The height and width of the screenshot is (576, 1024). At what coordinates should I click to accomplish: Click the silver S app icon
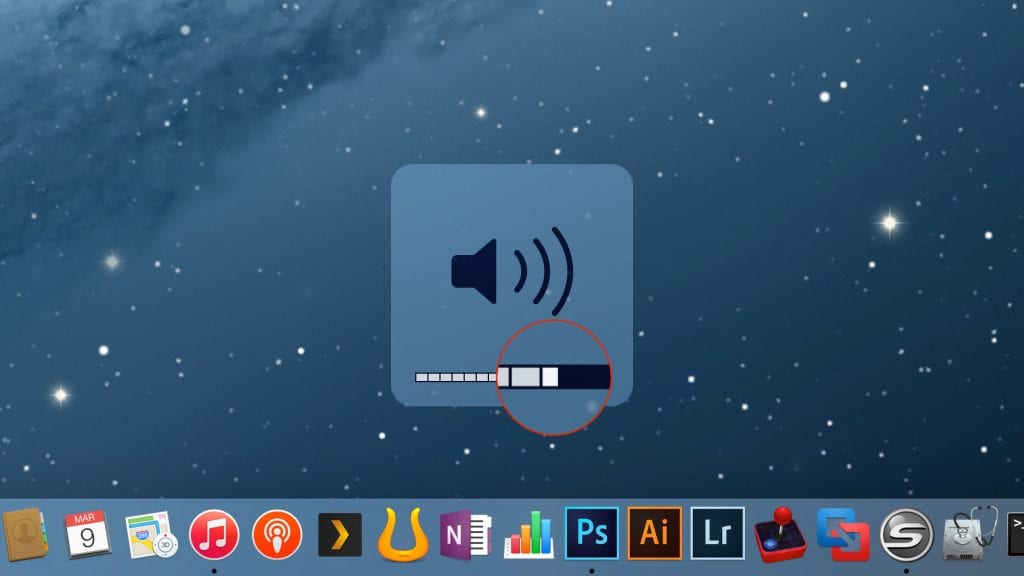[905, 533]
